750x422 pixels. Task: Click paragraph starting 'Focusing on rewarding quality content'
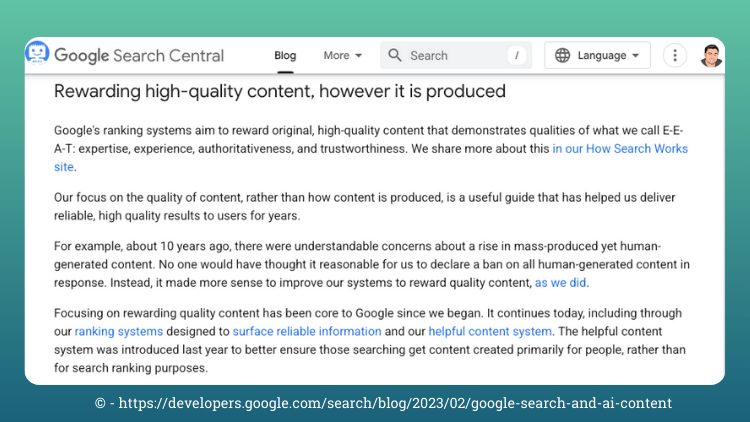pos(370,341)
